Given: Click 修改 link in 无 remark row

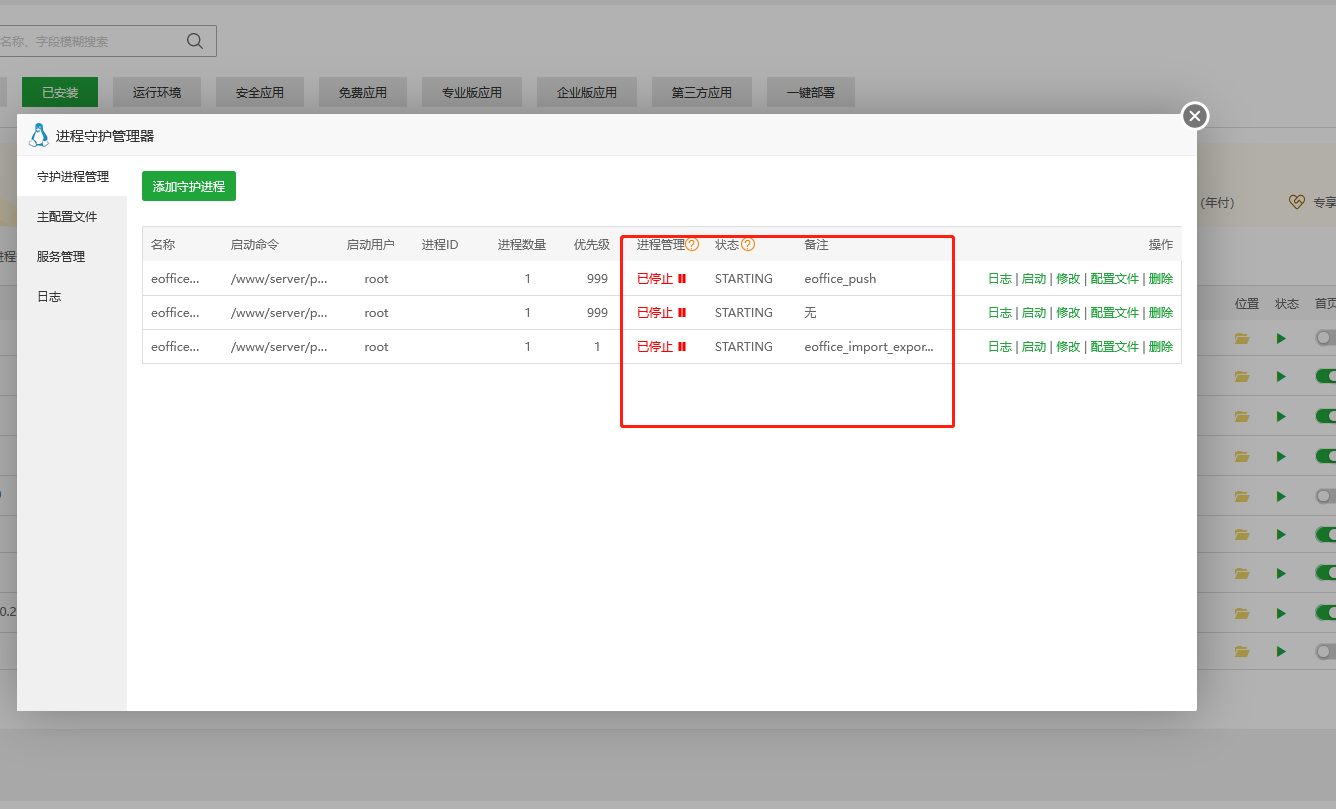Looking at the screenshot, I should 1068,313.
